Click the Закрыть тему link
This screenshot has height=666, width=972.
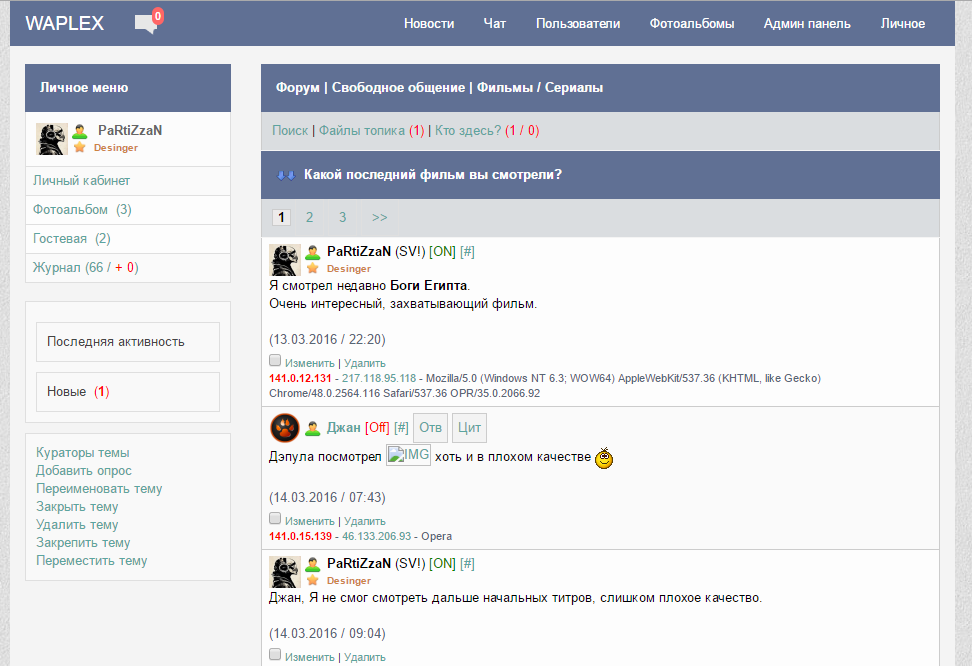tap(77, 507)
